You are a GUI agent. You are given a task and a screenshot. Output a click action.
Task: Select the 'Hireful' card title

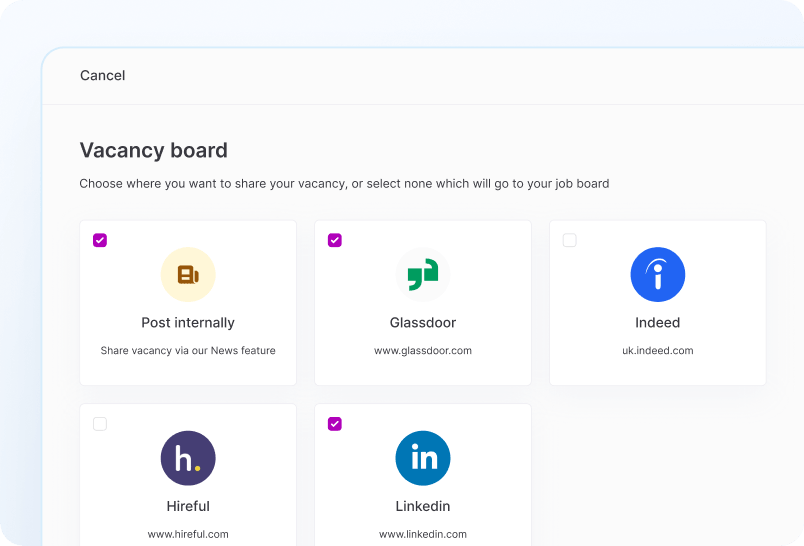(188, 506)
